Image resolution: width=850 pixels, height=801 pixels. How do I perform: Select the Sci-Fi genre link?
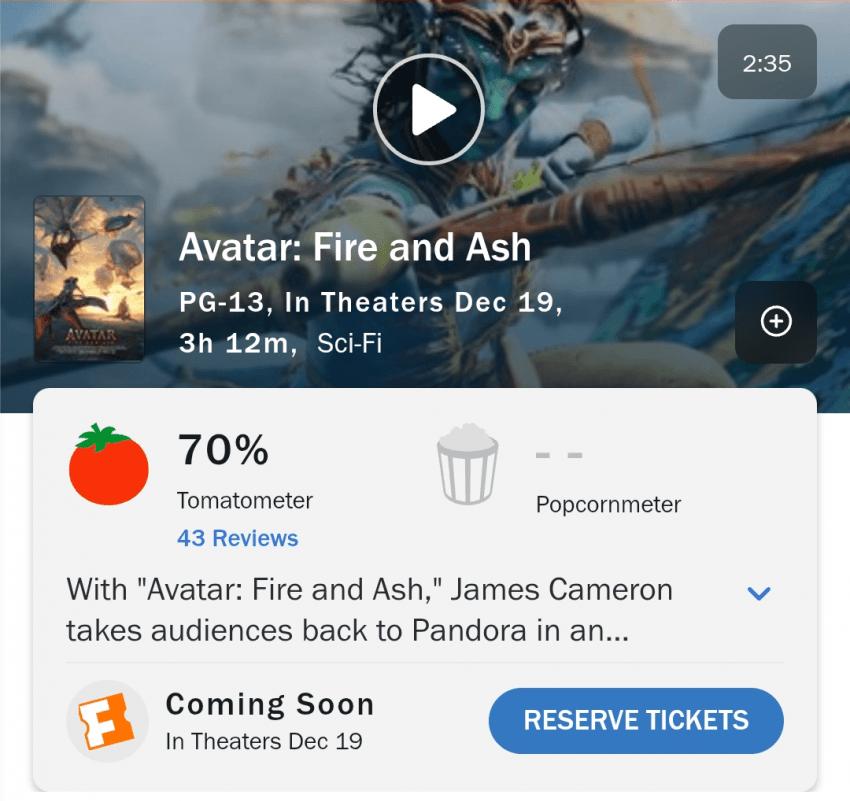pos(350,343)
